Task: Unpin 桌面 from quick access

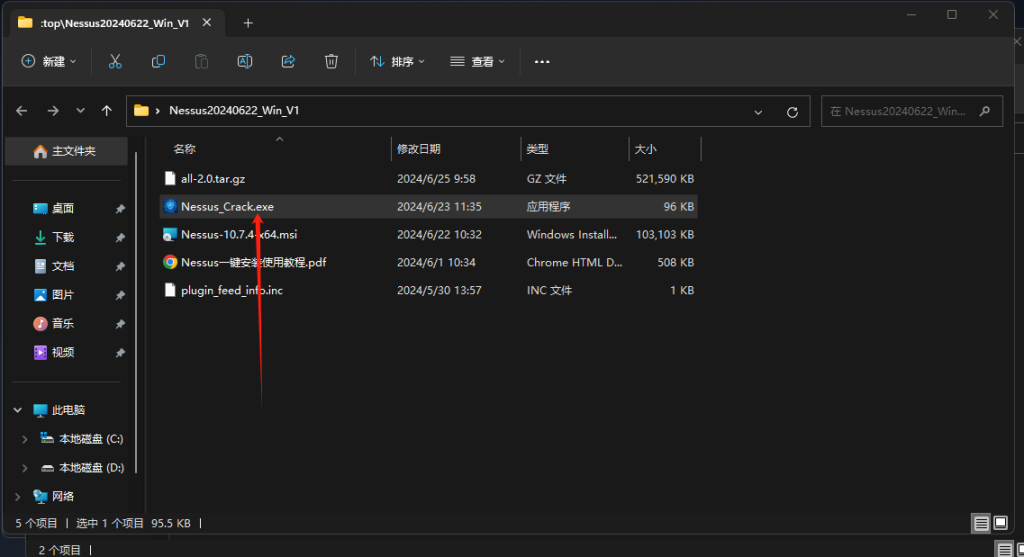Action: [x=120, y=209]
